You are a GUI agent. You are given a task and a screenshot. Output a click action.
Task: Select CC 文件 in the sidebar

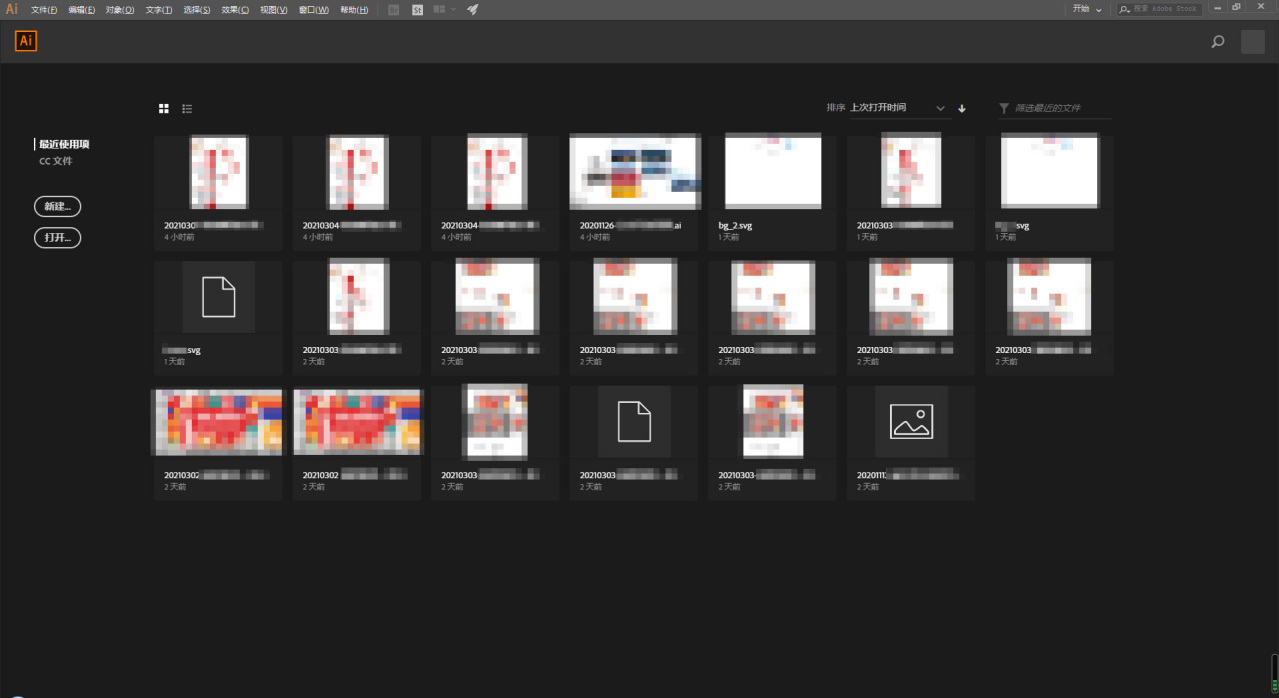[56, 161]
